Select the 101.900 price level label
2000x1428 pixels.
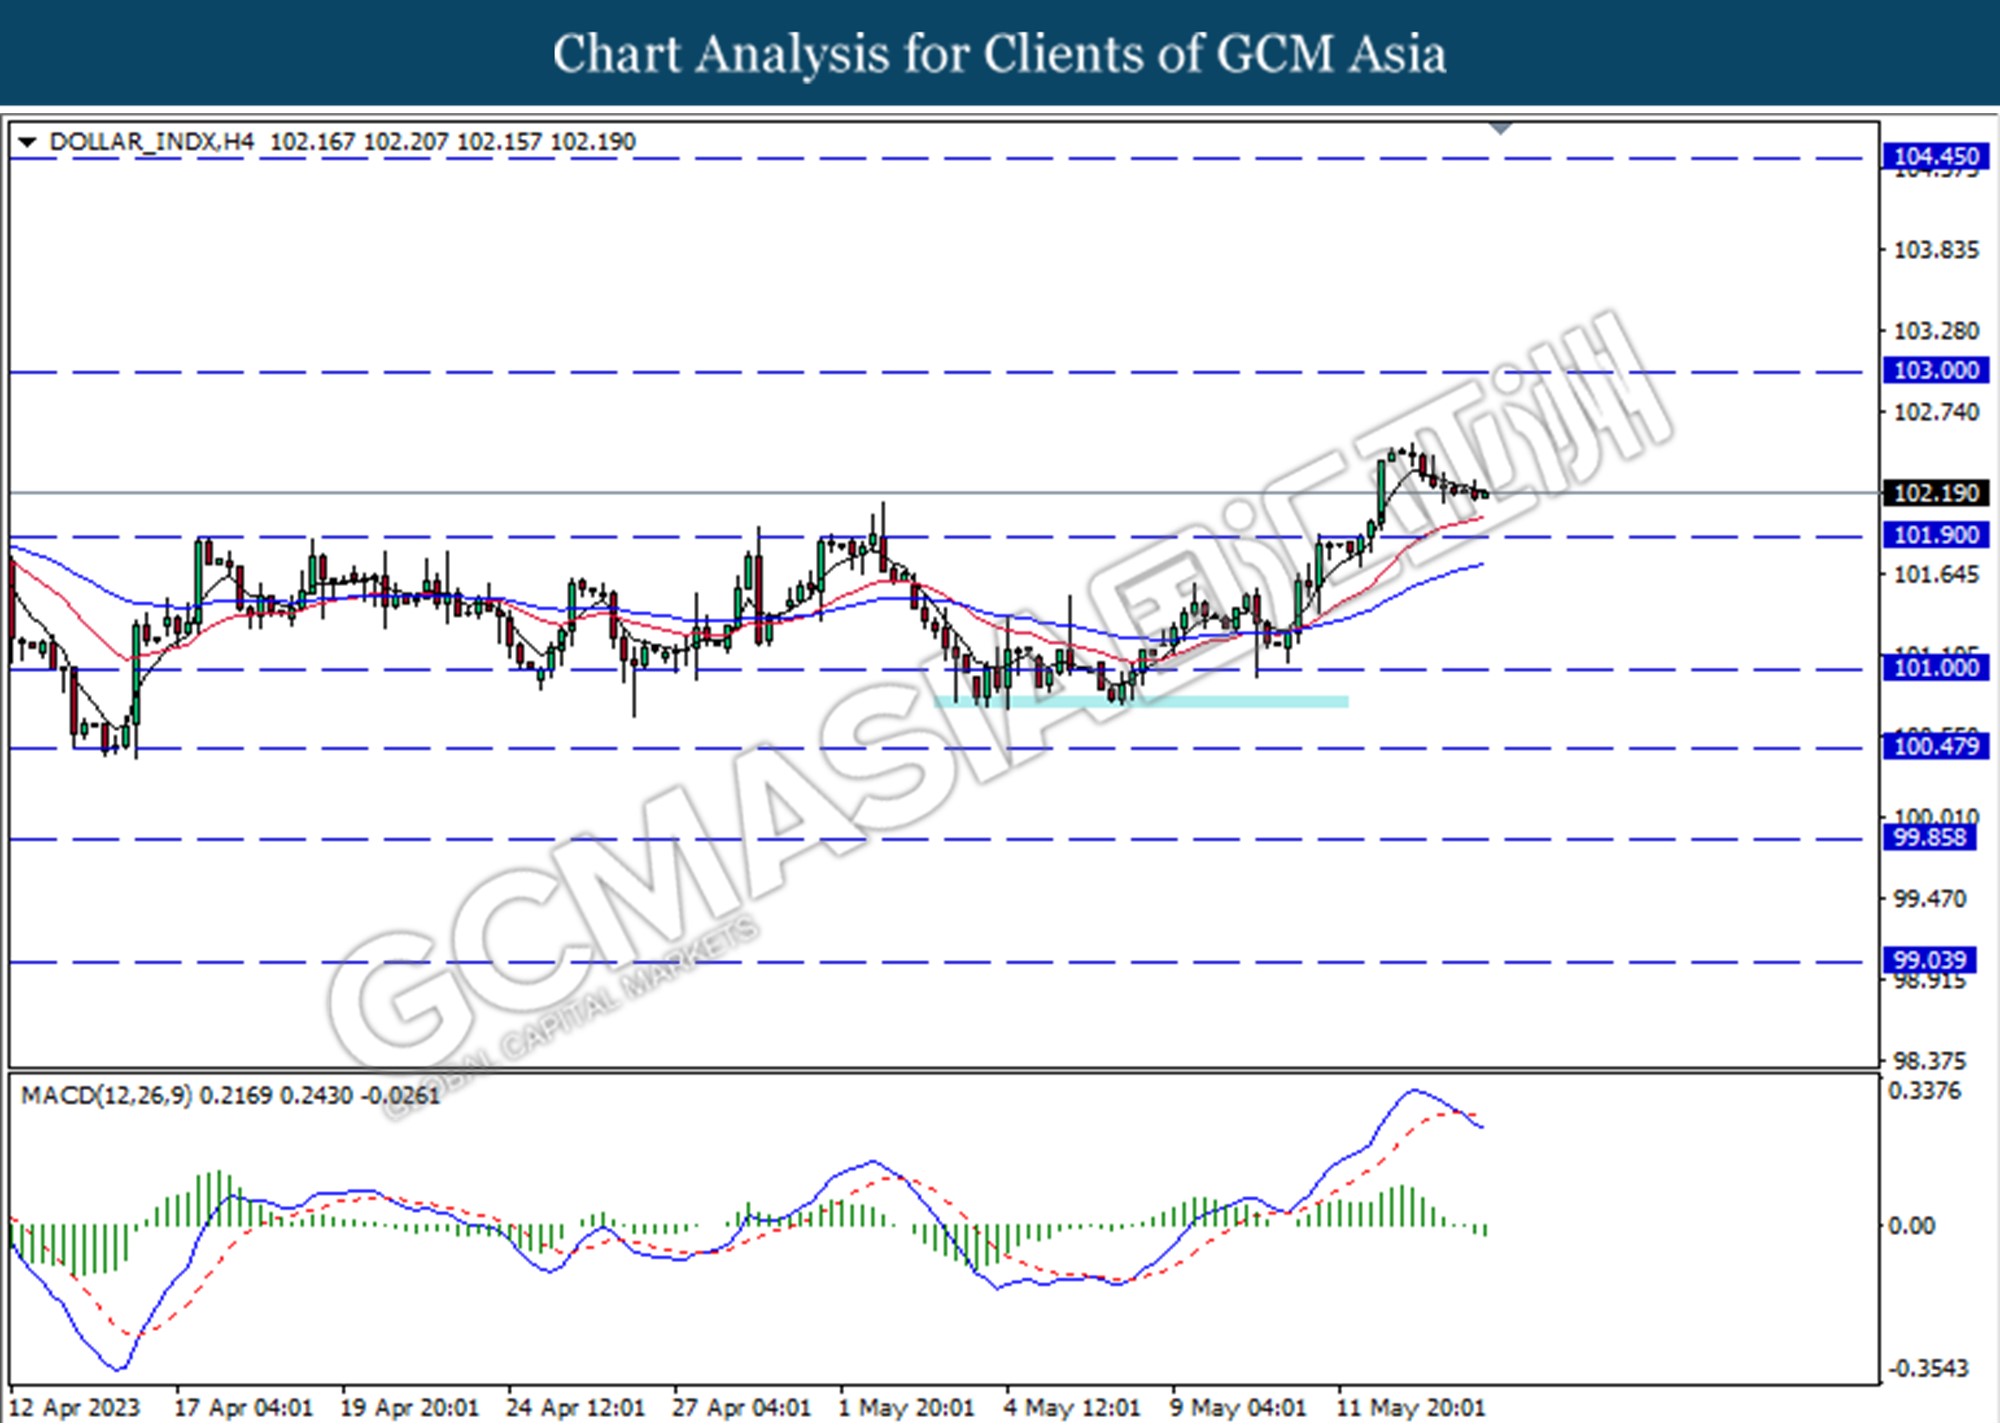click(x=1936, y=535)
